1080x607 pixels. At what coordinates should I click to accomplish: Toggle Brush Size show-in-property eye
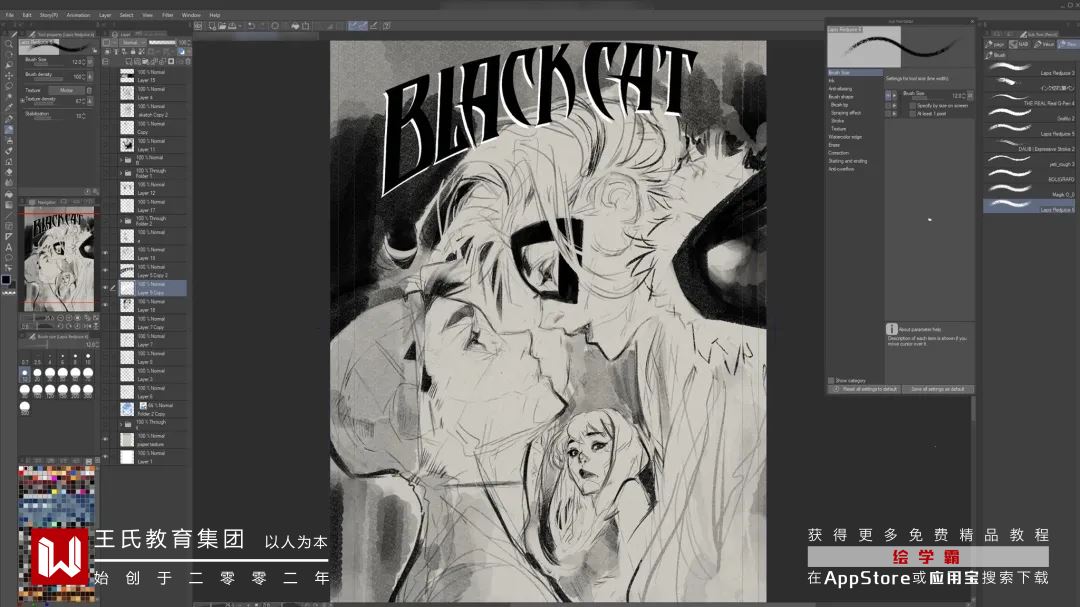tap(888, 95)
